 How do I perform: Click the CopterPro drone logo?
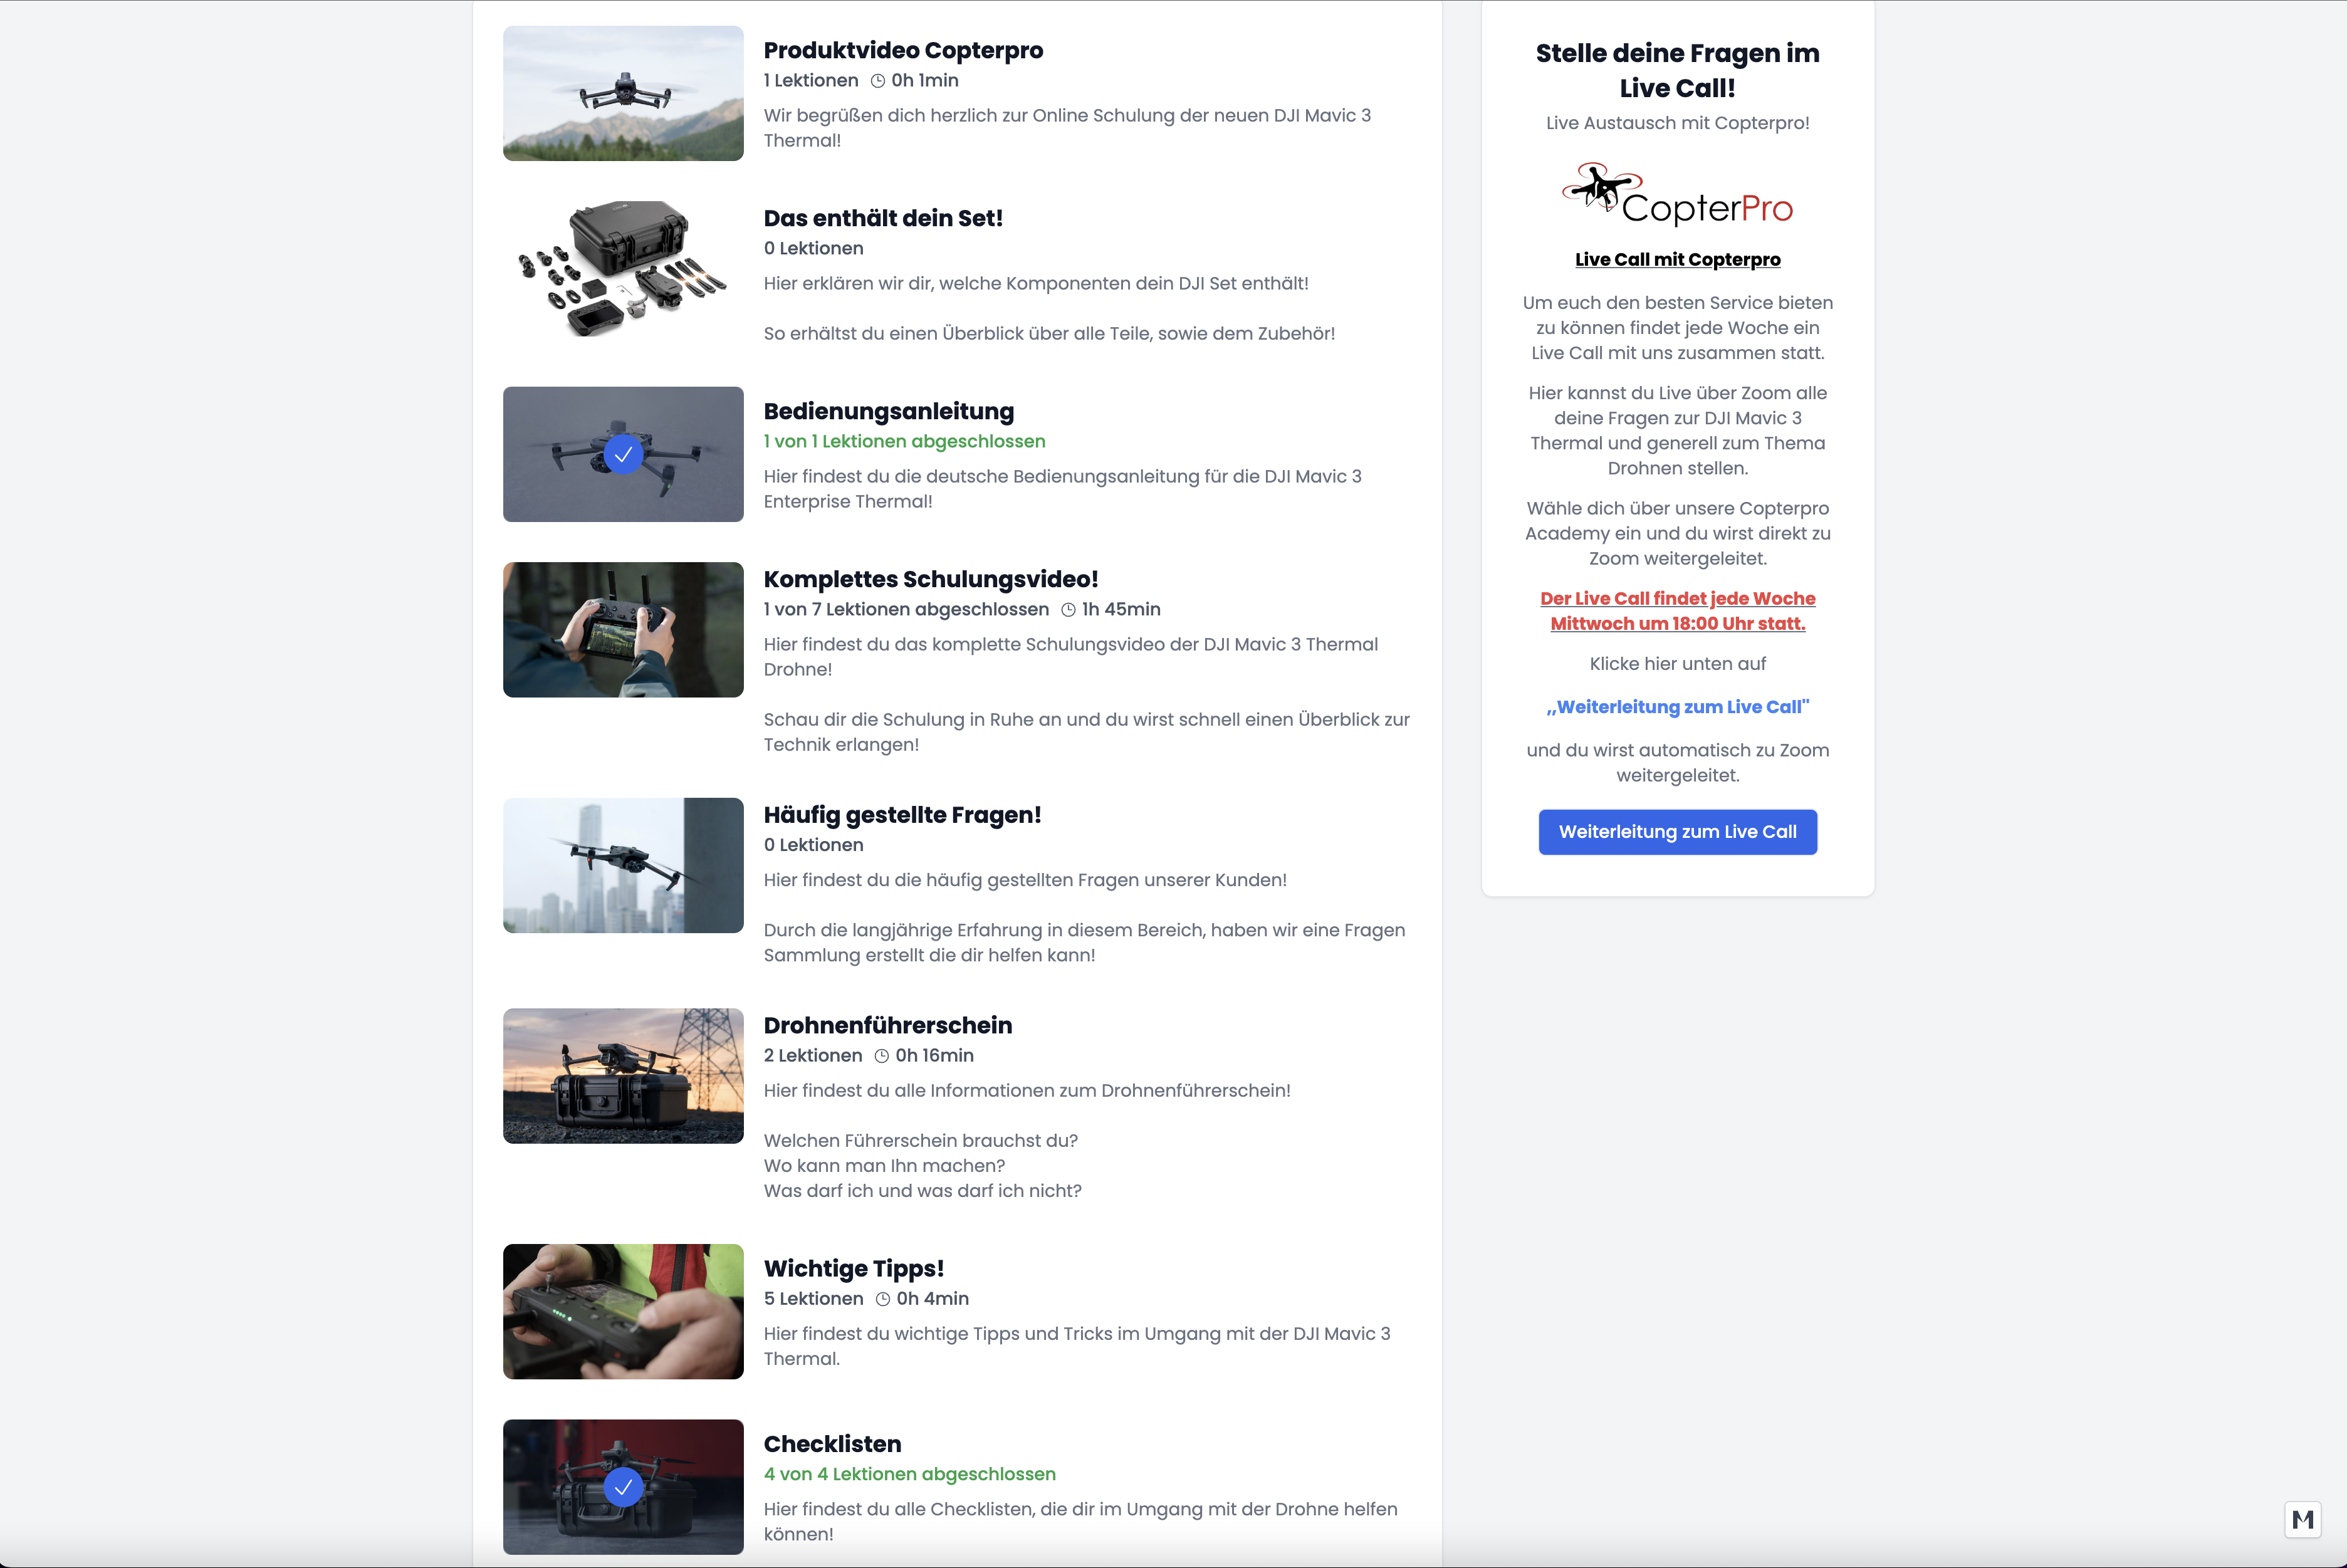pos(1677,195)
